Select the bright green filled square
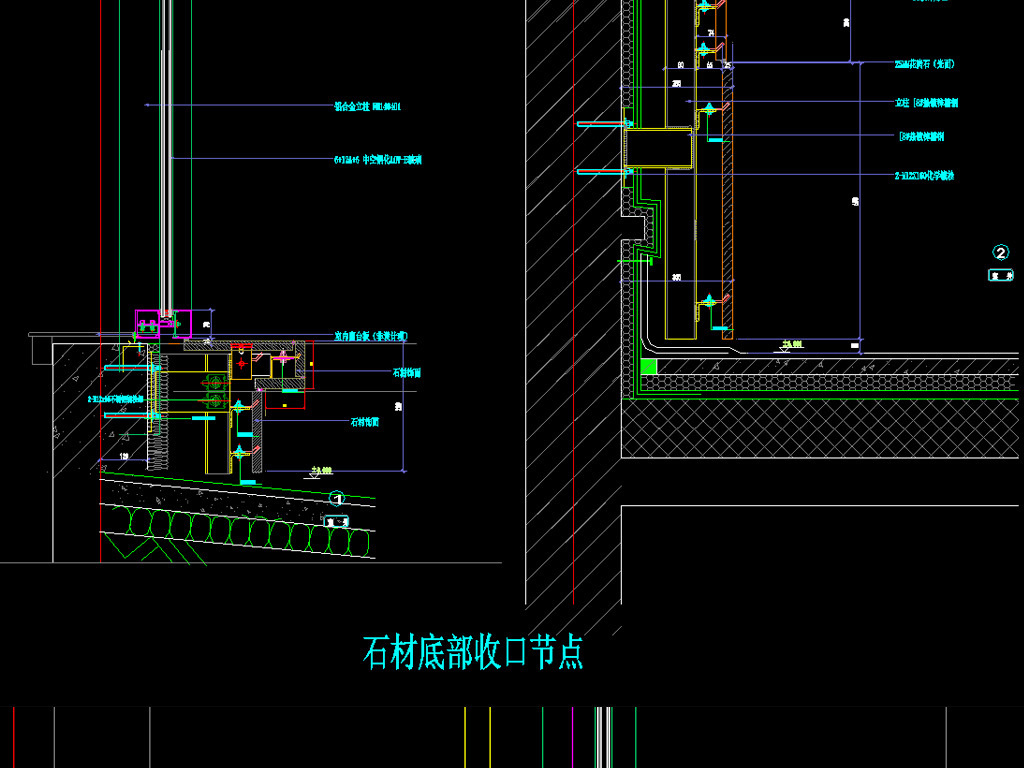The width and height of the screenshot is (1024, 768). click(x=649, y=367)
